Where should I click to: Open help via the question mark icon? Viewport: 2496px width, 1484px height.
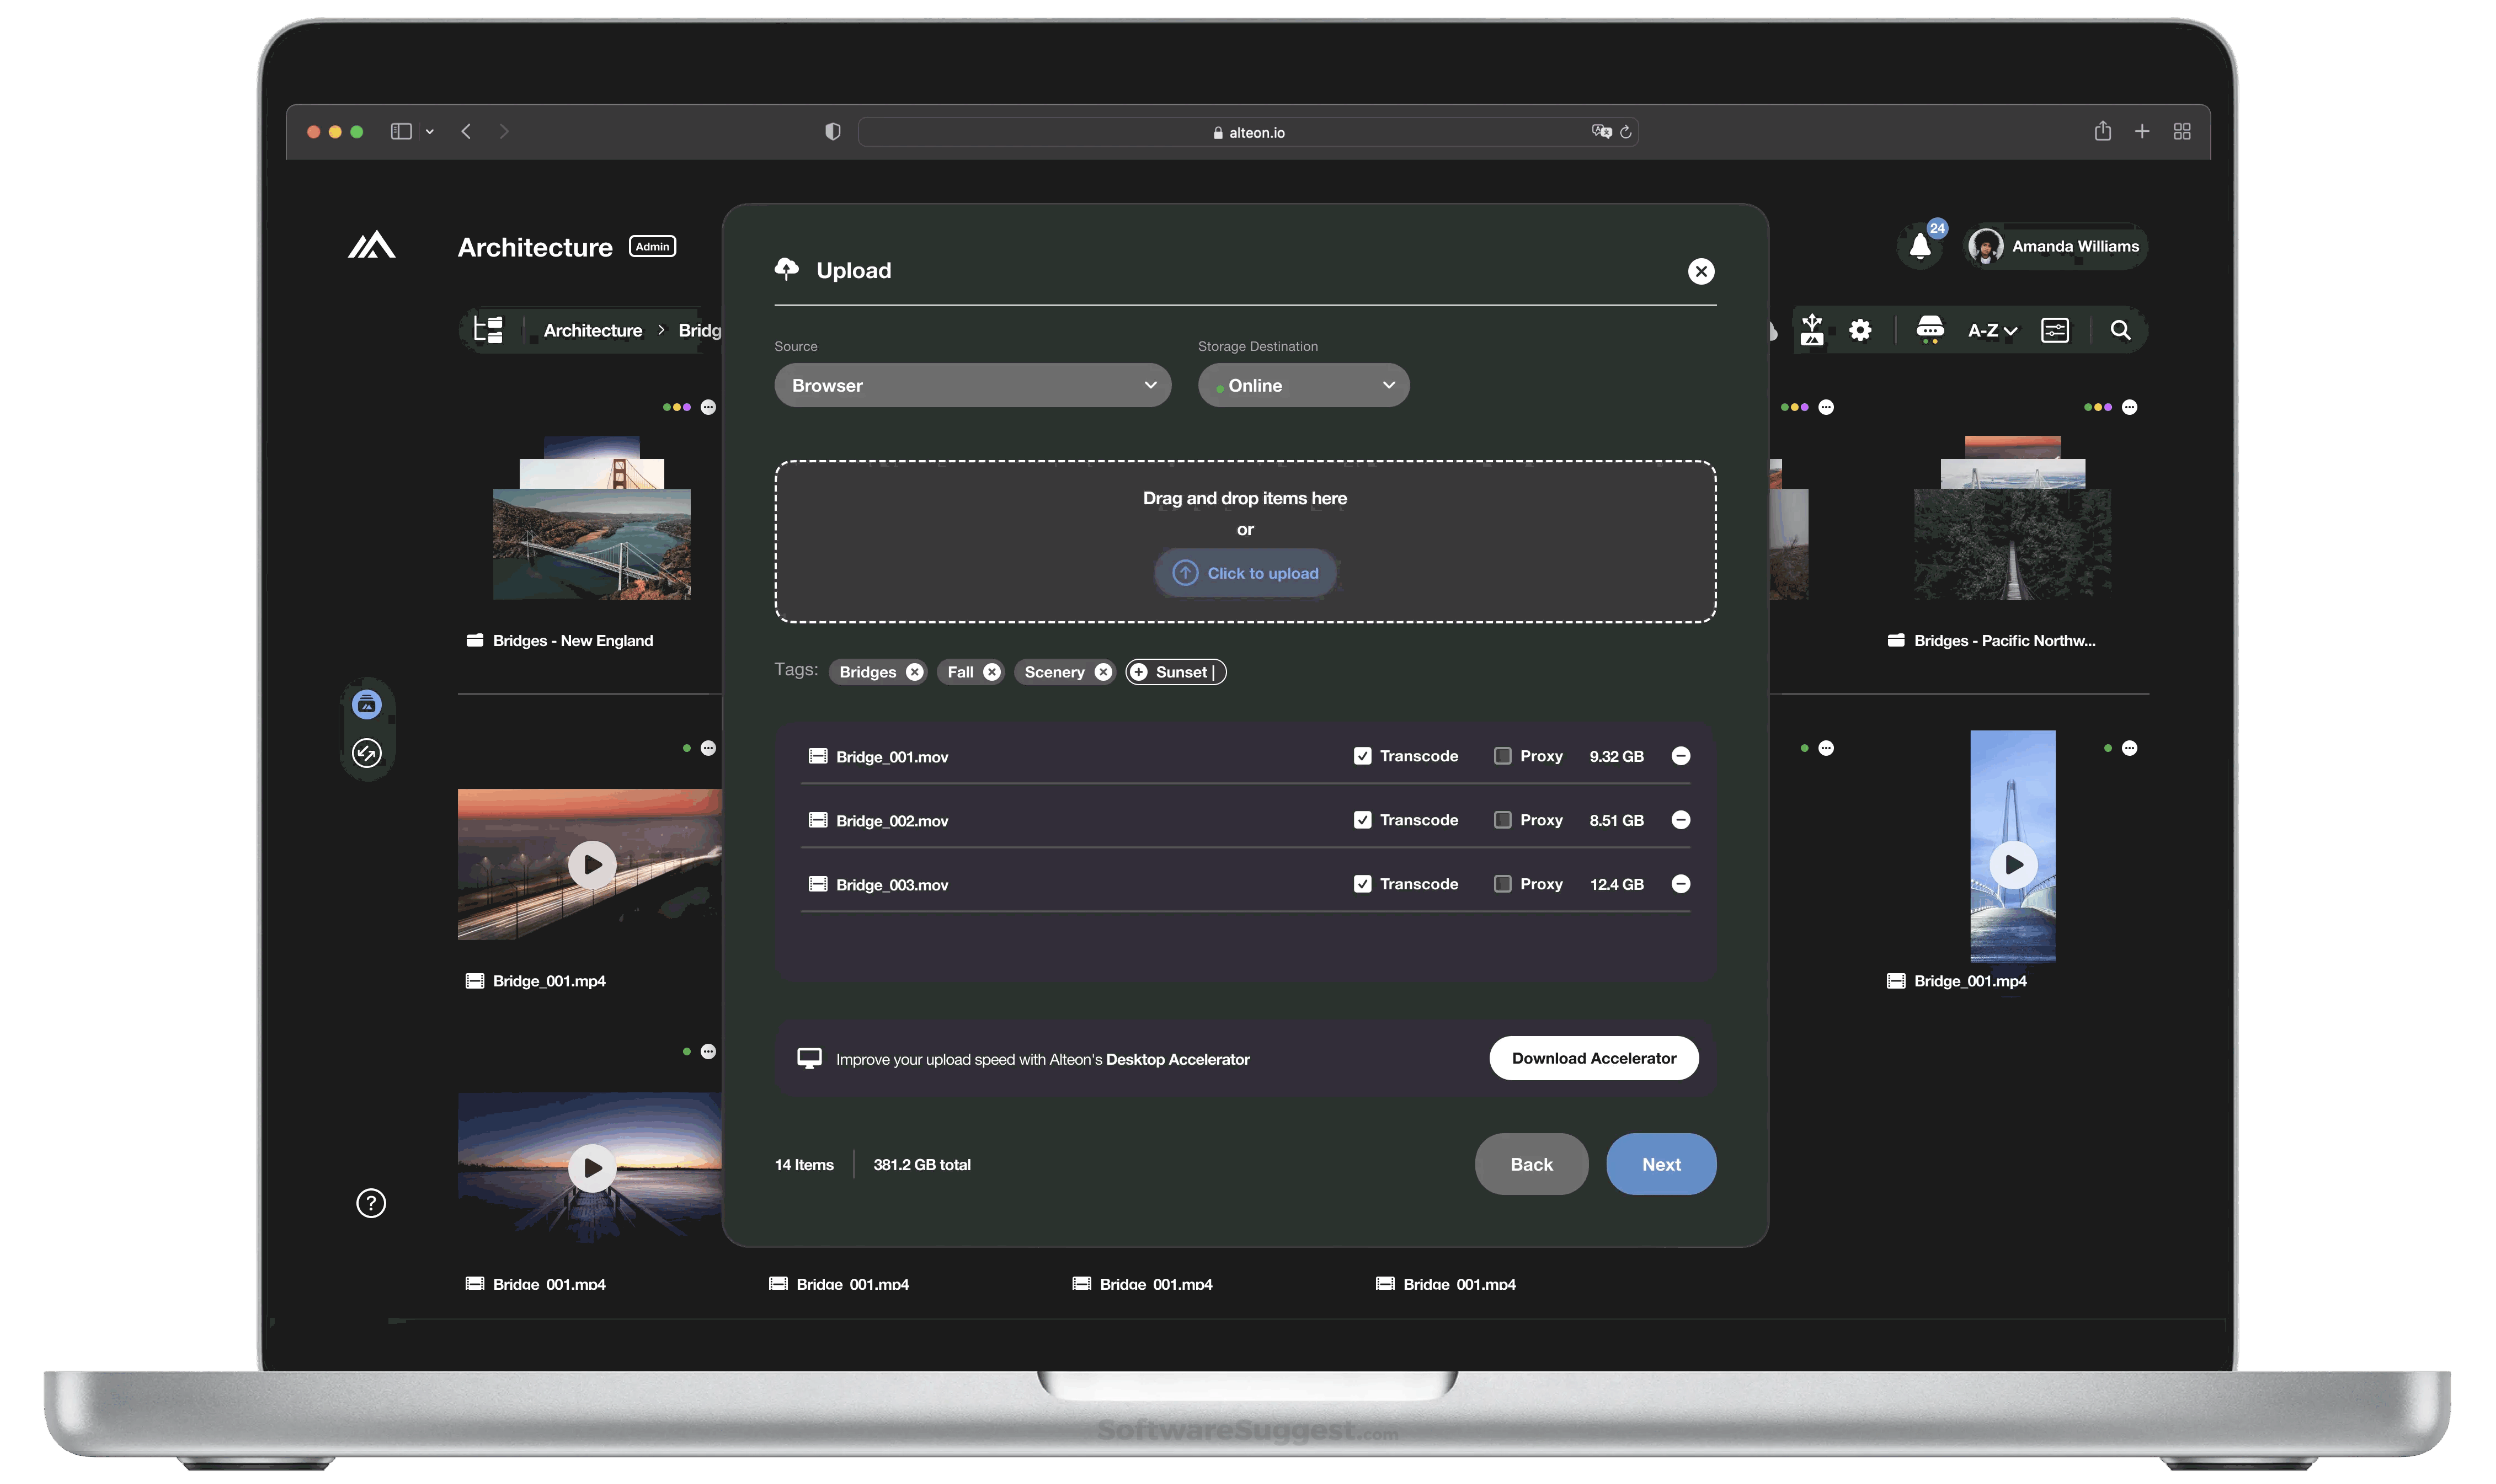pyautogui.click(x=370, y=1204)
